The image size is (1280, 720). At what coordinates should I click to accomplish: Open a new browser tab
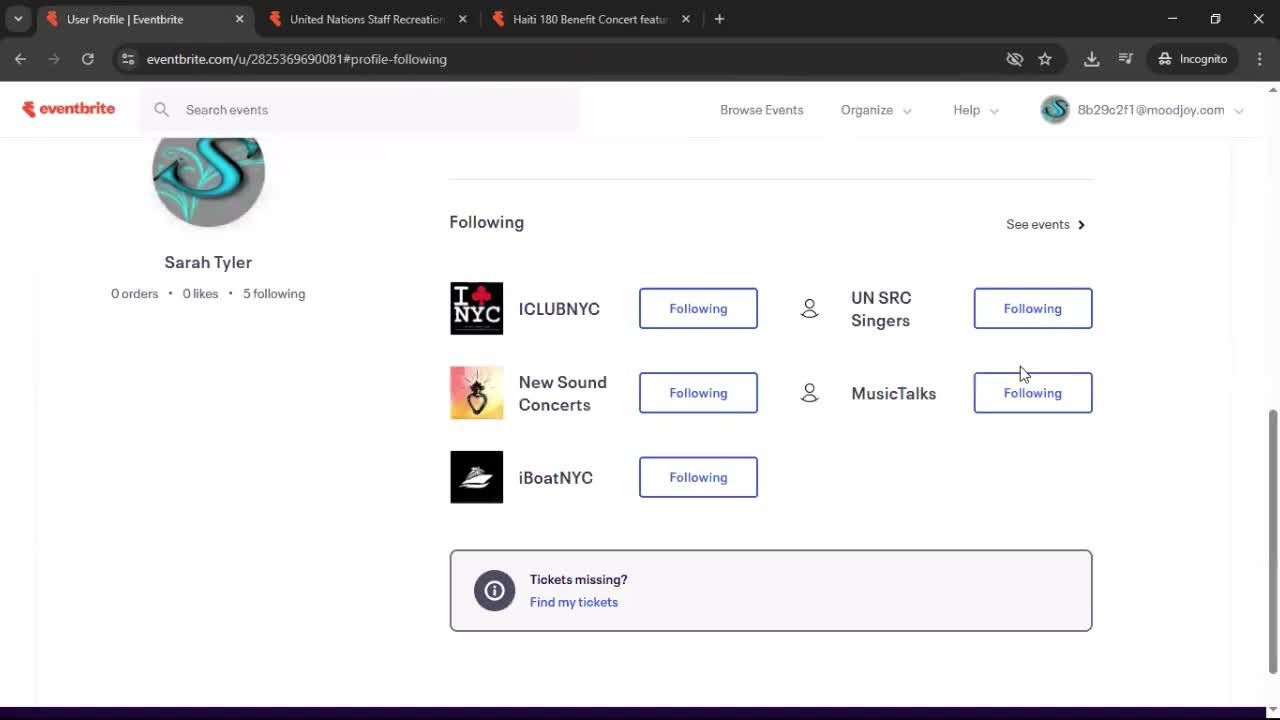coord(719,19)
